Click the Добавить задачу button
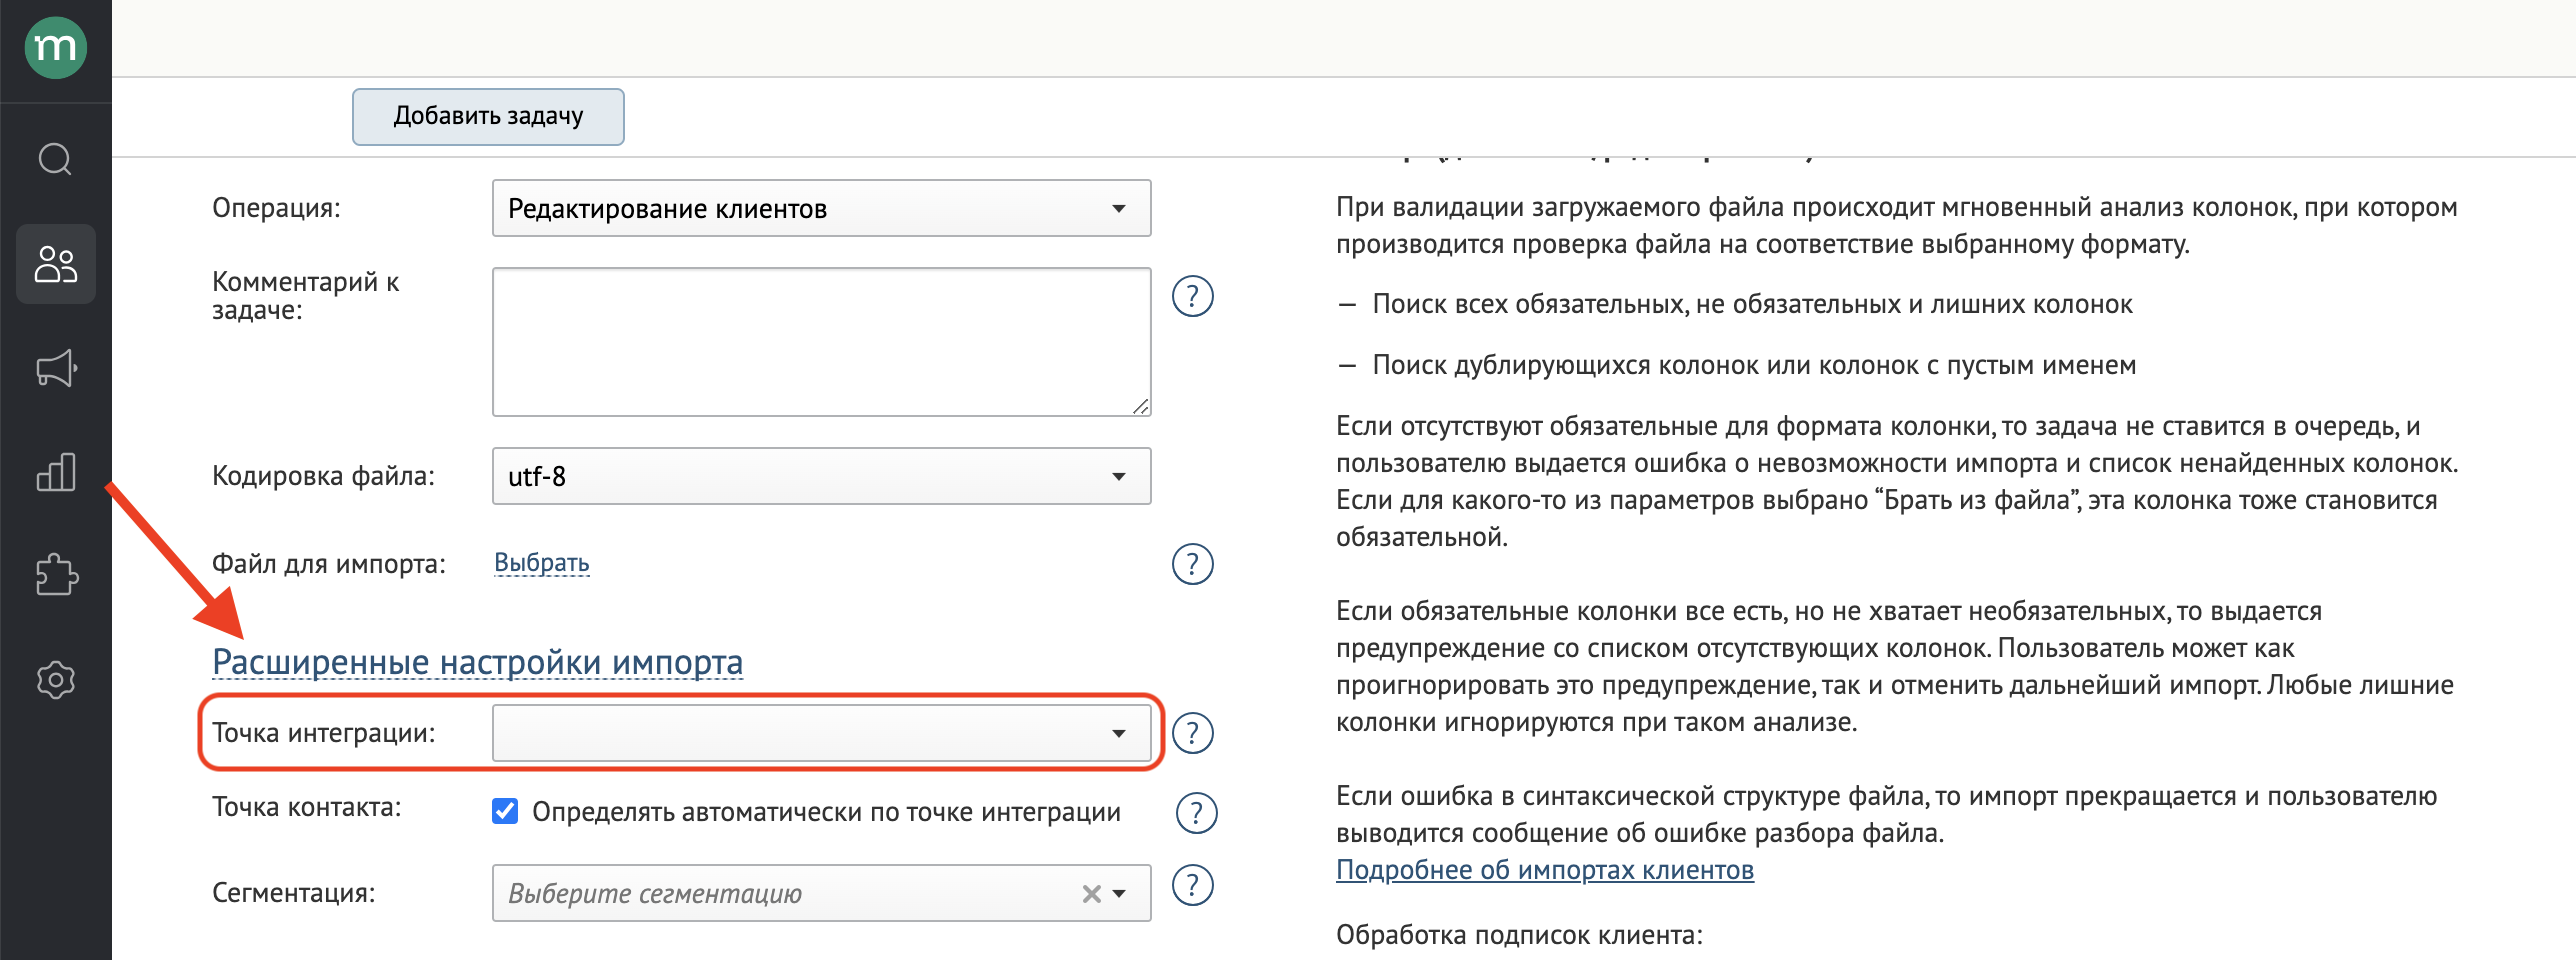The width and height of the screenshot is (2576, 960). pos(488,116)
